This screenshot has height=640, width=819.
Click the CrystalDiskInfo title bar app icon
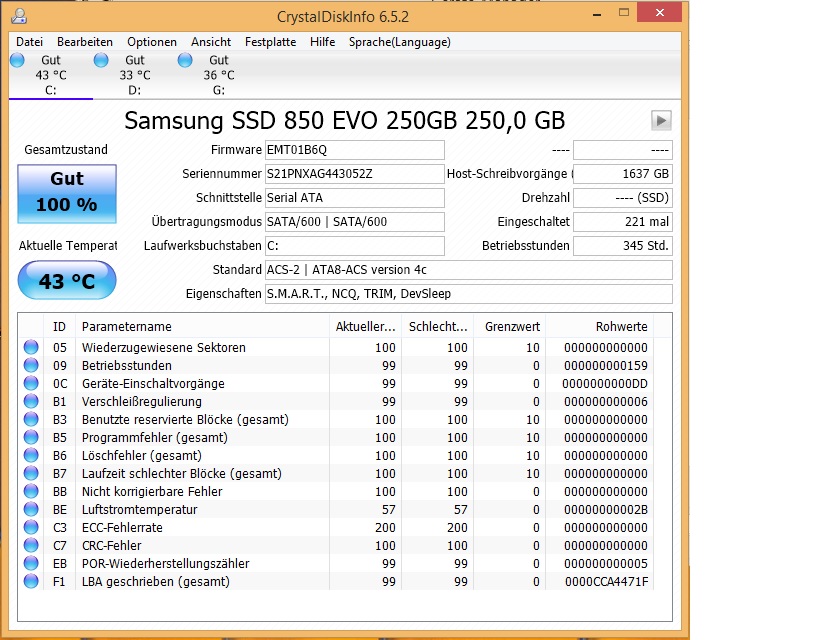click(19, 16)
